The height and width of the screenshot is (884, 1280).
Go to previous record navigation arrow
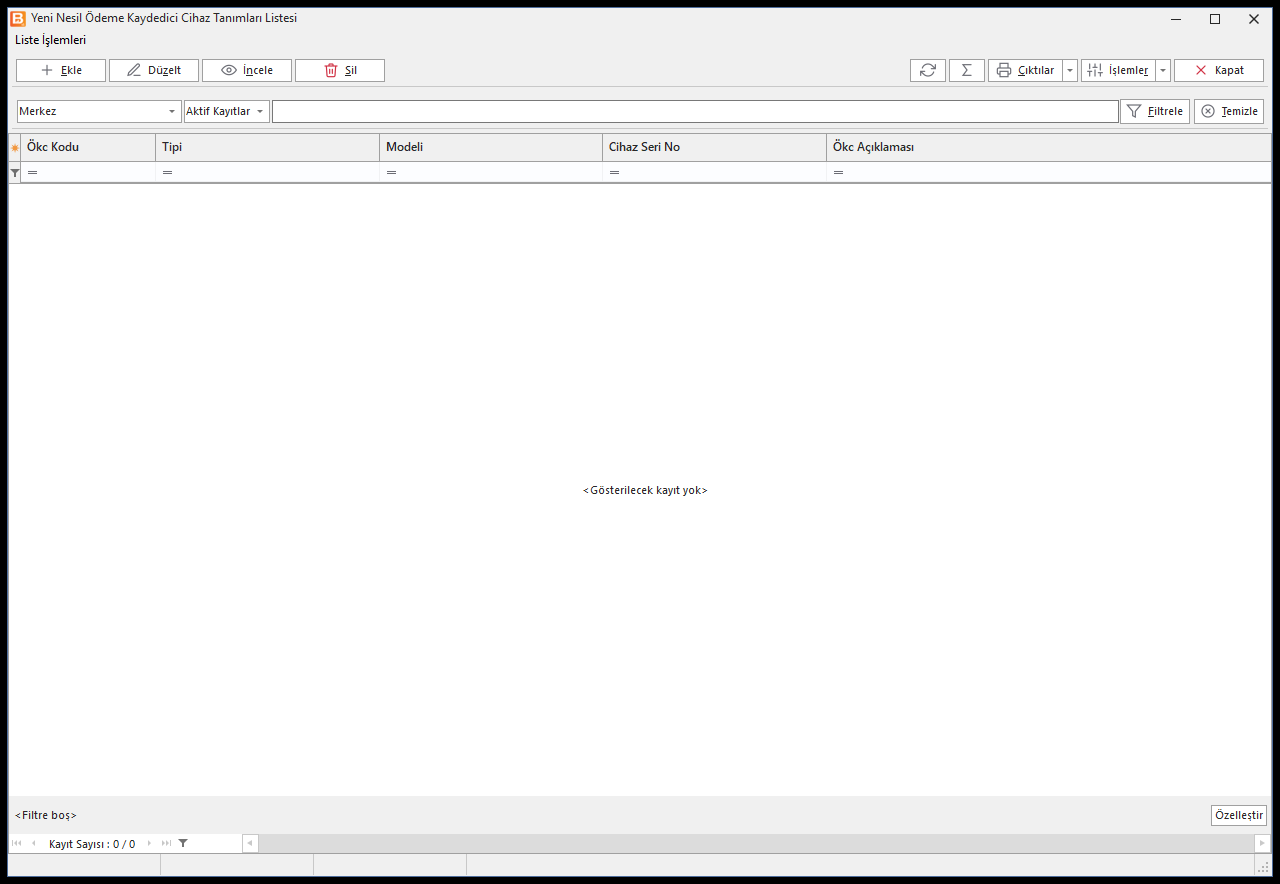coord(33,843)
